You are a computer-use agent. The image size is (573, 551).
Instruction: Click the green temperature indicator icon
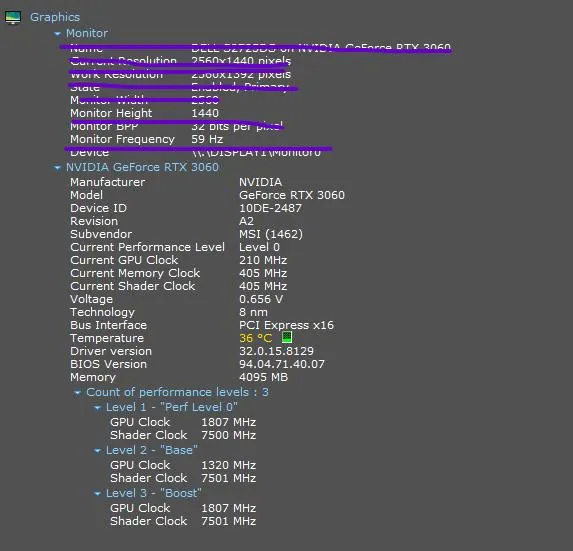click(287, 337)
